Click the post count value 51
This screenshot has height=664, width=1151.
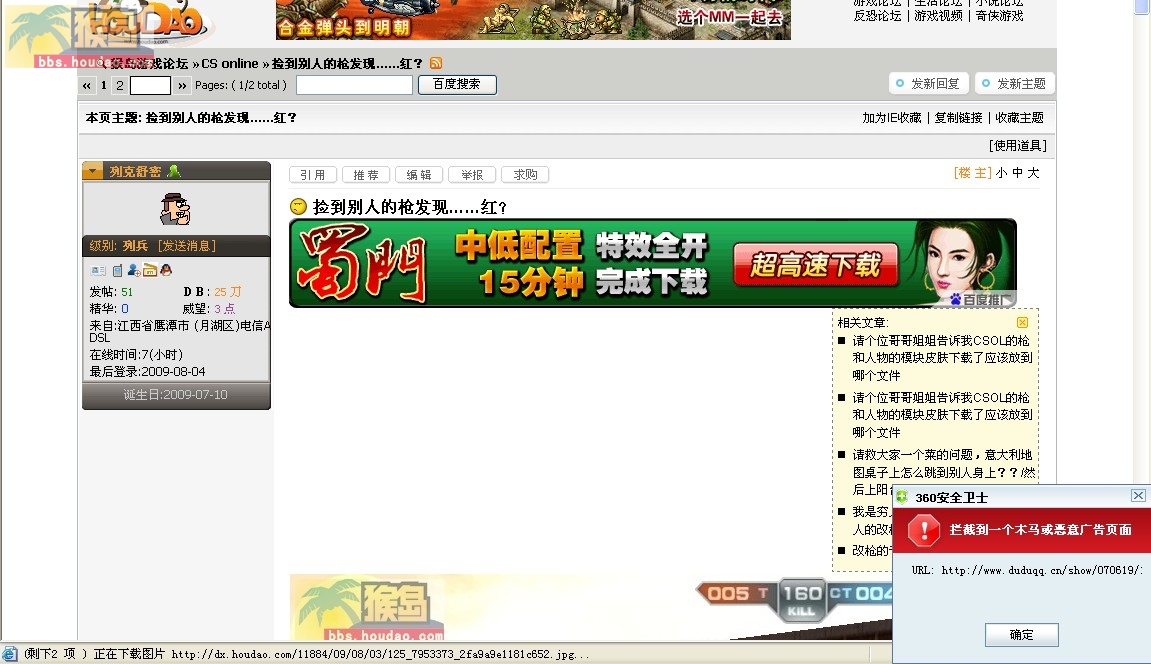[127, 292]
